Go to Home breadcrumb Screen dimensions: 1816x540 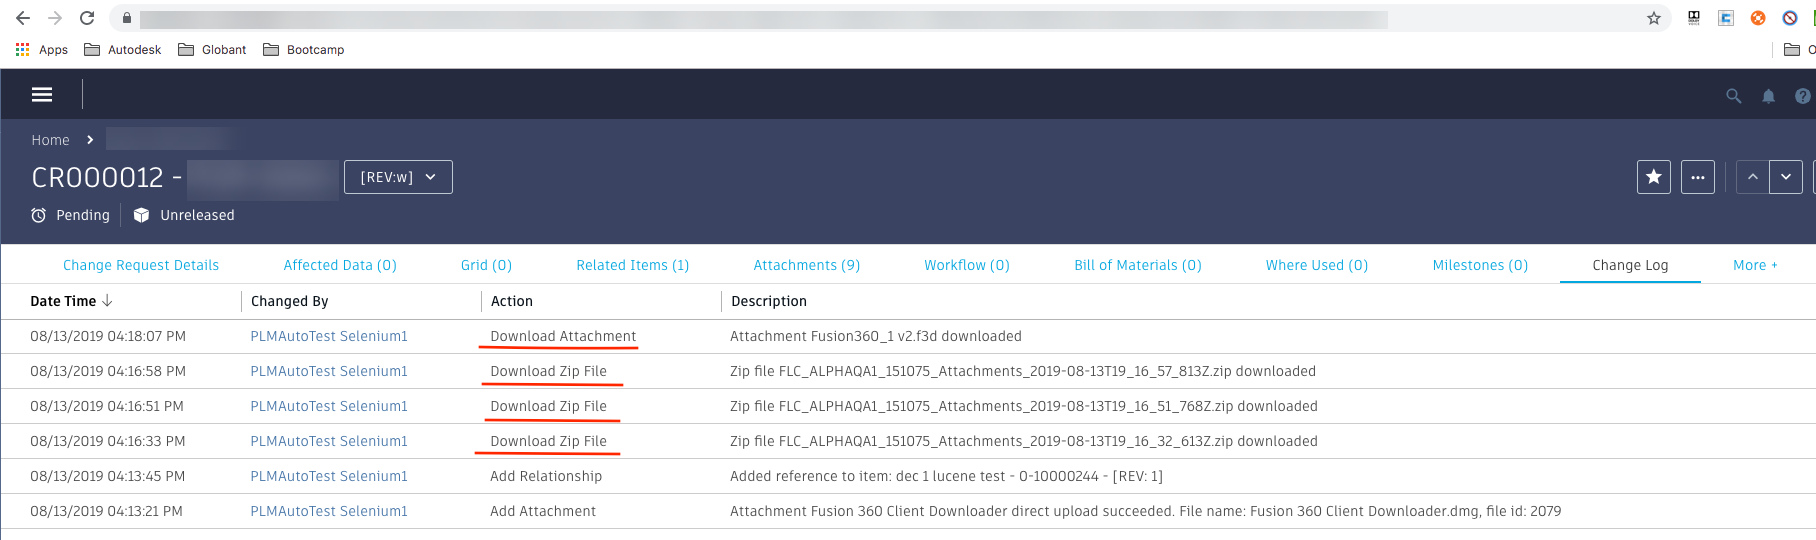pyautogui.click(x=50, y=140)
